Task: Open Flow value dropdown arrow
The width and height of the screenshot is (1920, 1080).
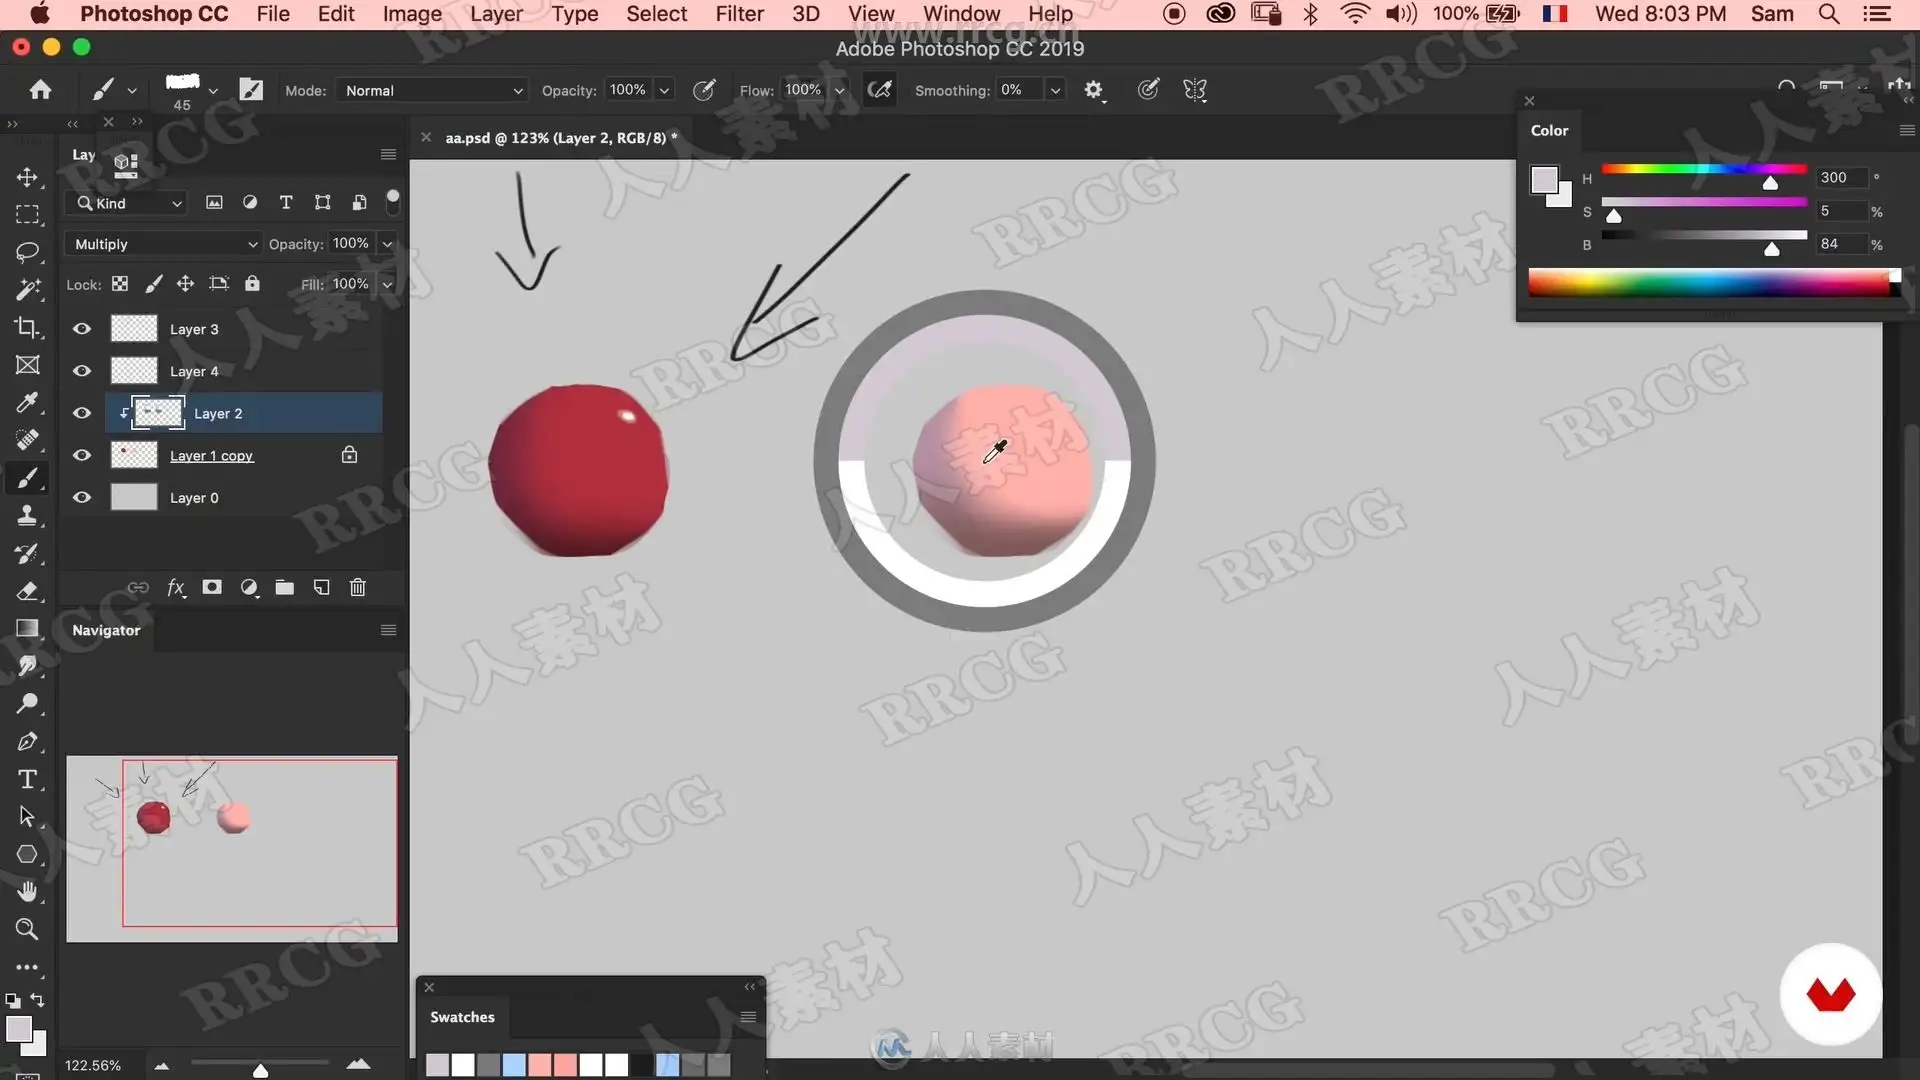Action: [x=839, y=90]
